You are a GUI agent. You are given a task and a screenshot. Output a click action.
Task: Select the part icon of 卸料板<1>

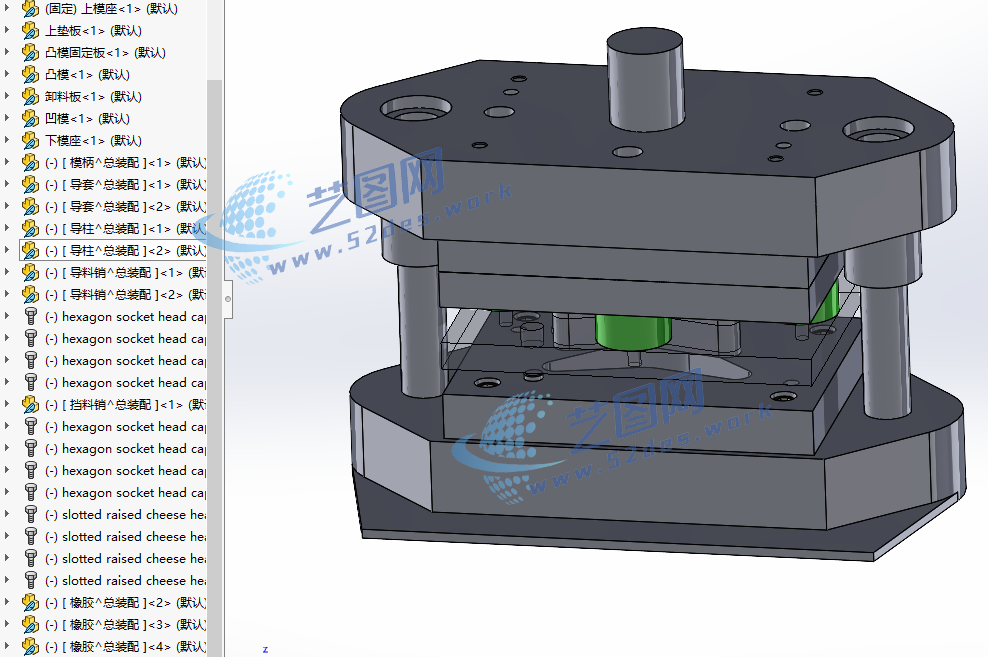tap(30, 97)
